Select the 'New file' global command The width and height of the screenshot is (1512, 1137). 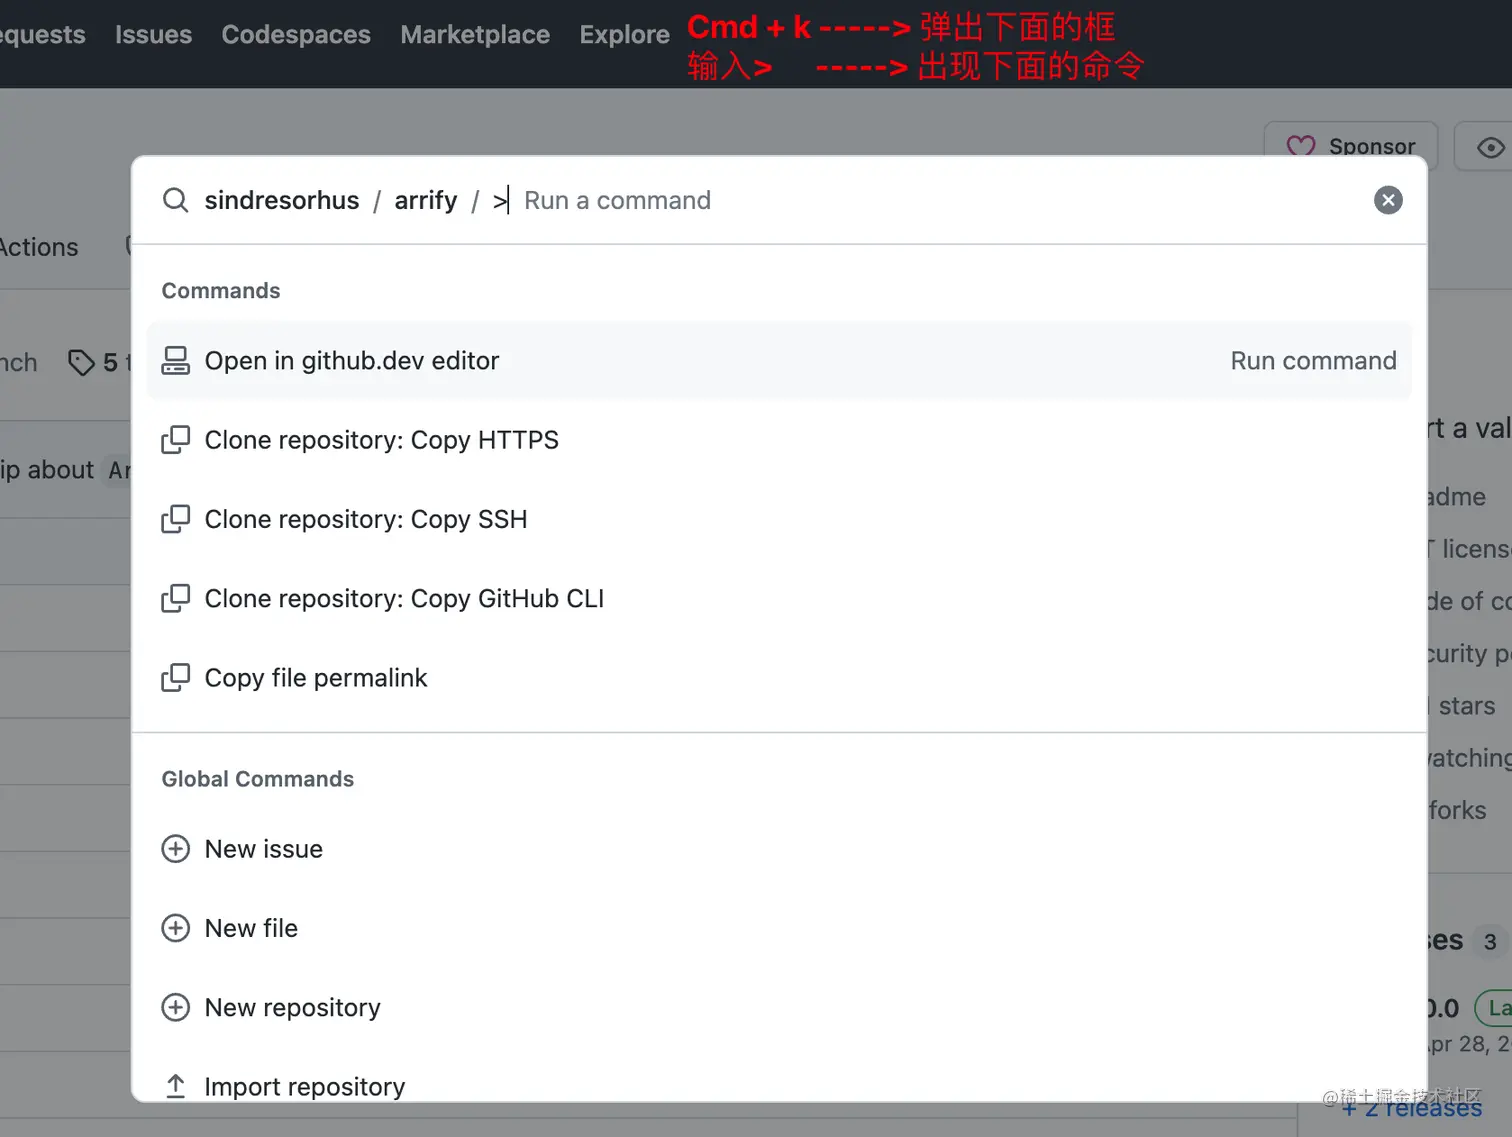coord(779,928)
